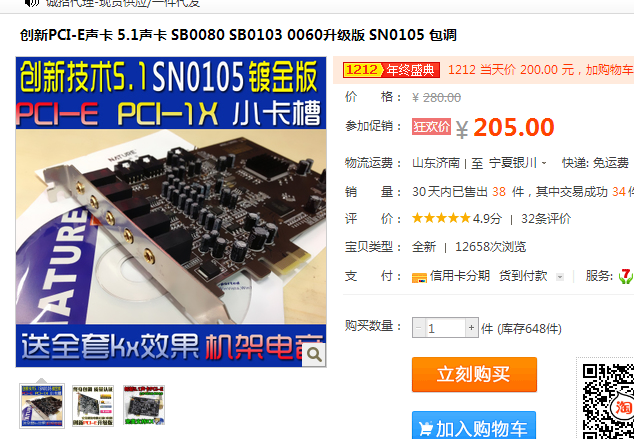Screen dimensions: 634x439
Task: Click the five-star rating display
Action: 441,218
